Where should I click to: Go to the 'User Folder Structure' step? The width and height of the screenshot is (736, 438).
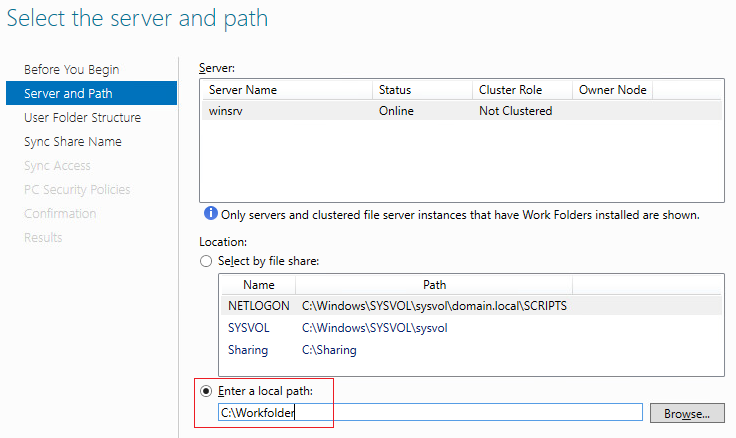[x=82, y=117]
